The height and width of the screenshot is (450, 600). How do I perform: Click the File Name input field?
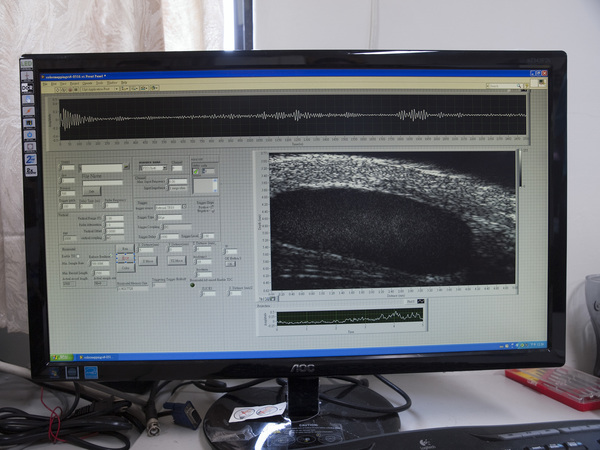[102, 182]
